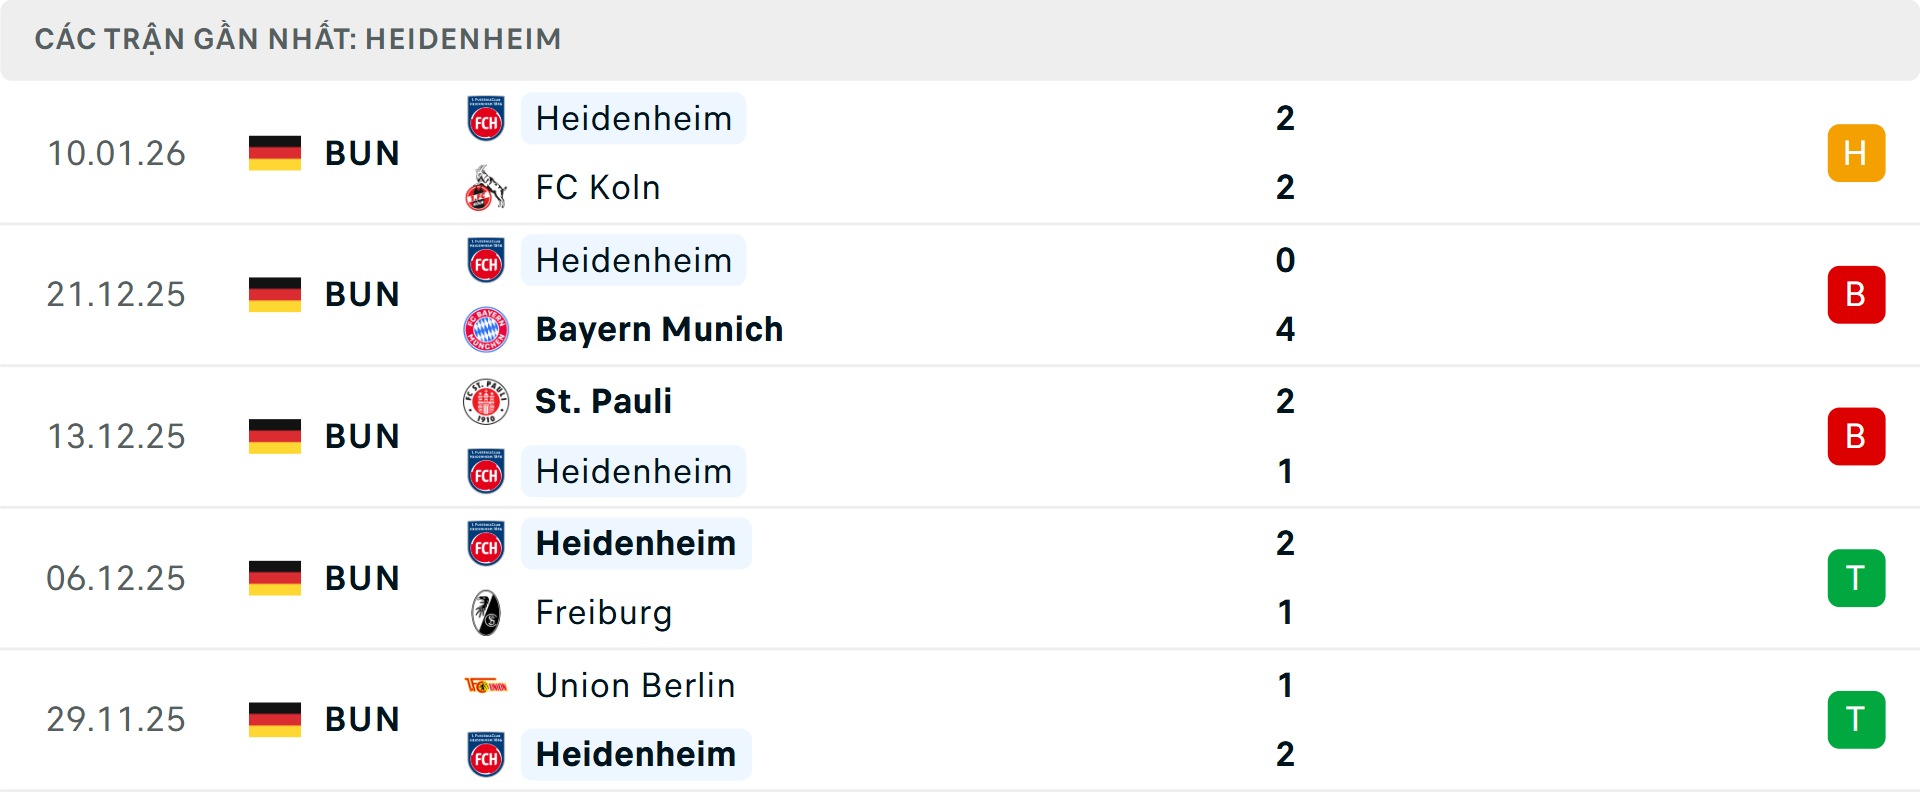
Task: Open the St. Pauli club emblem
Action: tap(486, 400)
